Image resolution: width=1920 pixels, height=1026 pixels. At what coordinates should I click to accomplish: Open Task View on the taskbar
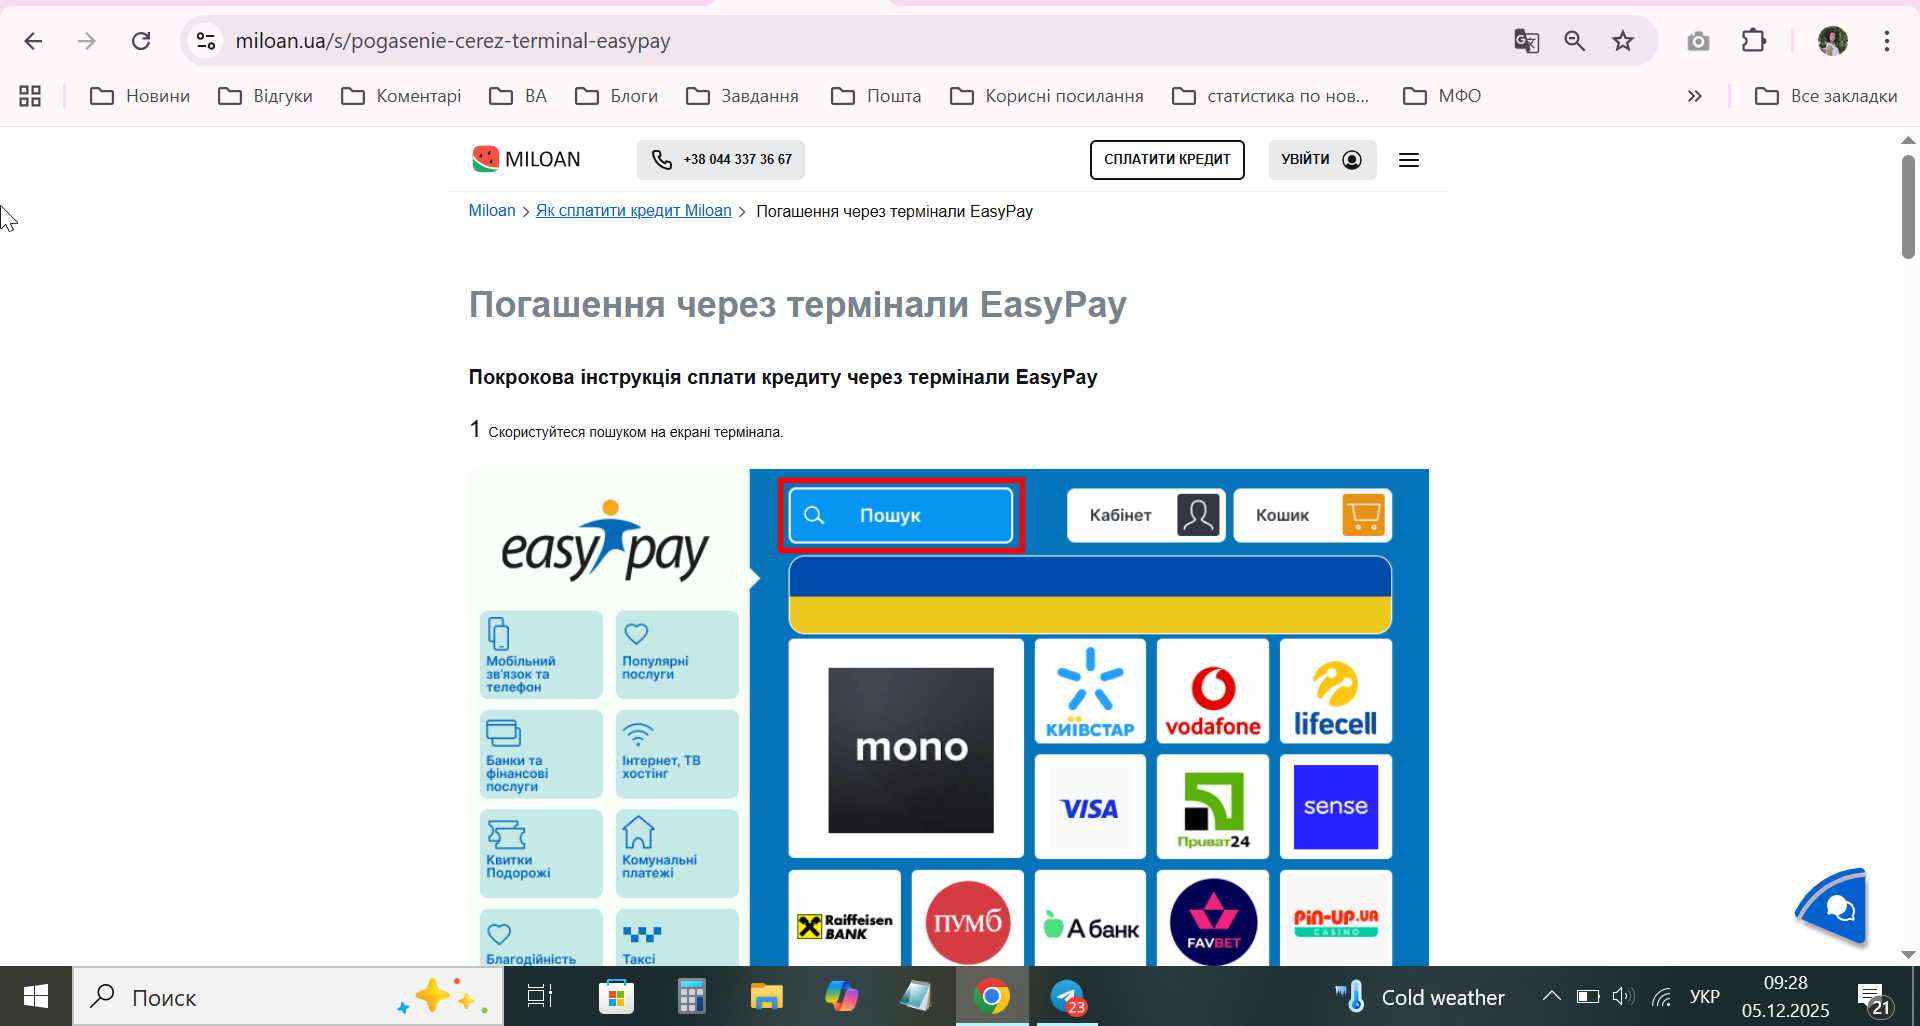pyautogui.click(x=540, y=996)
